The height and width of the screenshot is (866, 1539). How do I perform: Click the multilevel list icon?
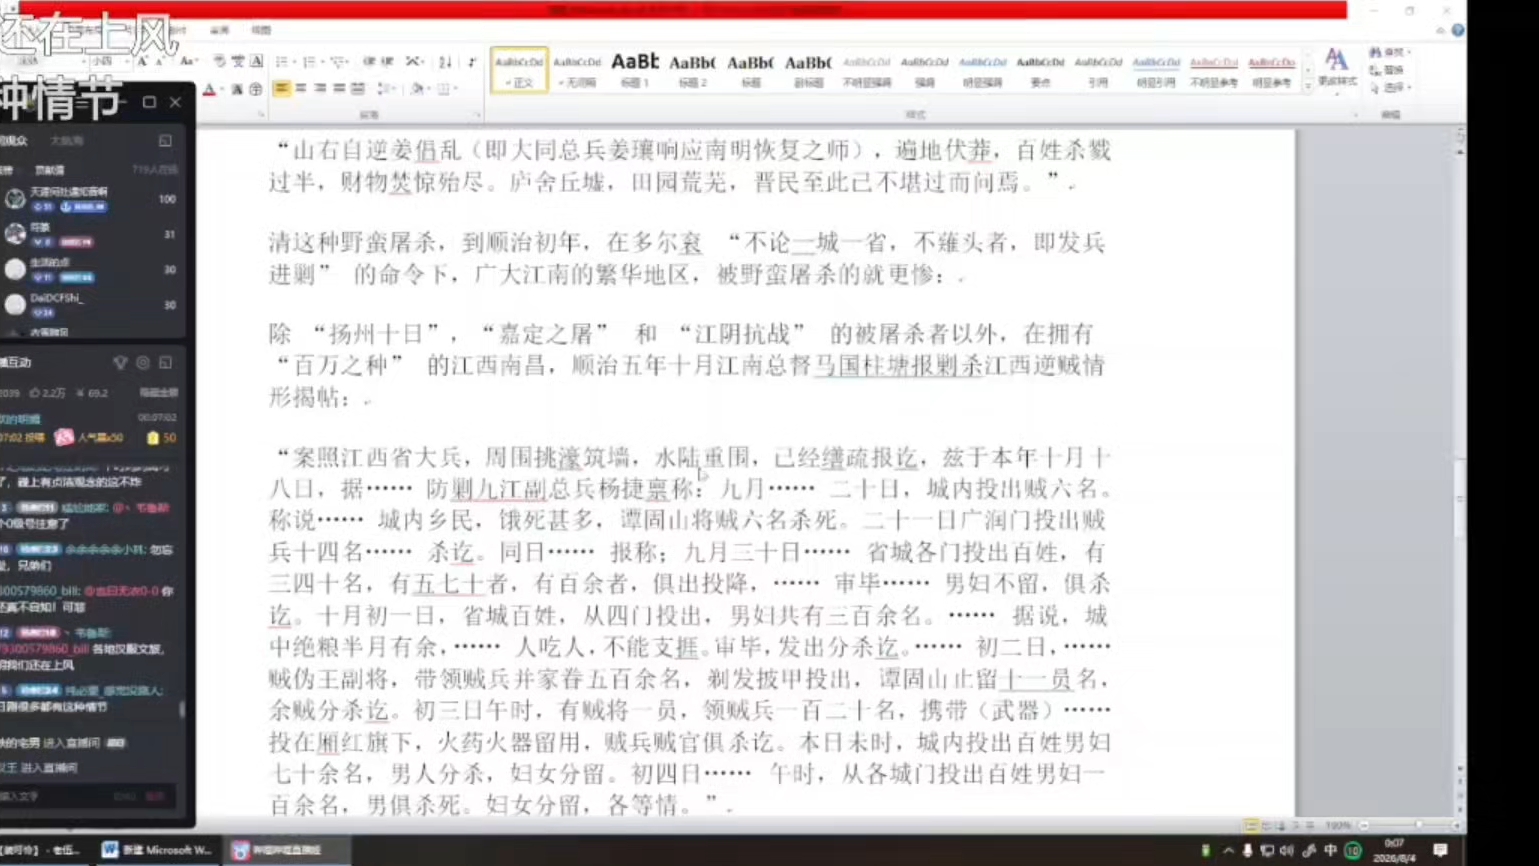click(339, 62)
